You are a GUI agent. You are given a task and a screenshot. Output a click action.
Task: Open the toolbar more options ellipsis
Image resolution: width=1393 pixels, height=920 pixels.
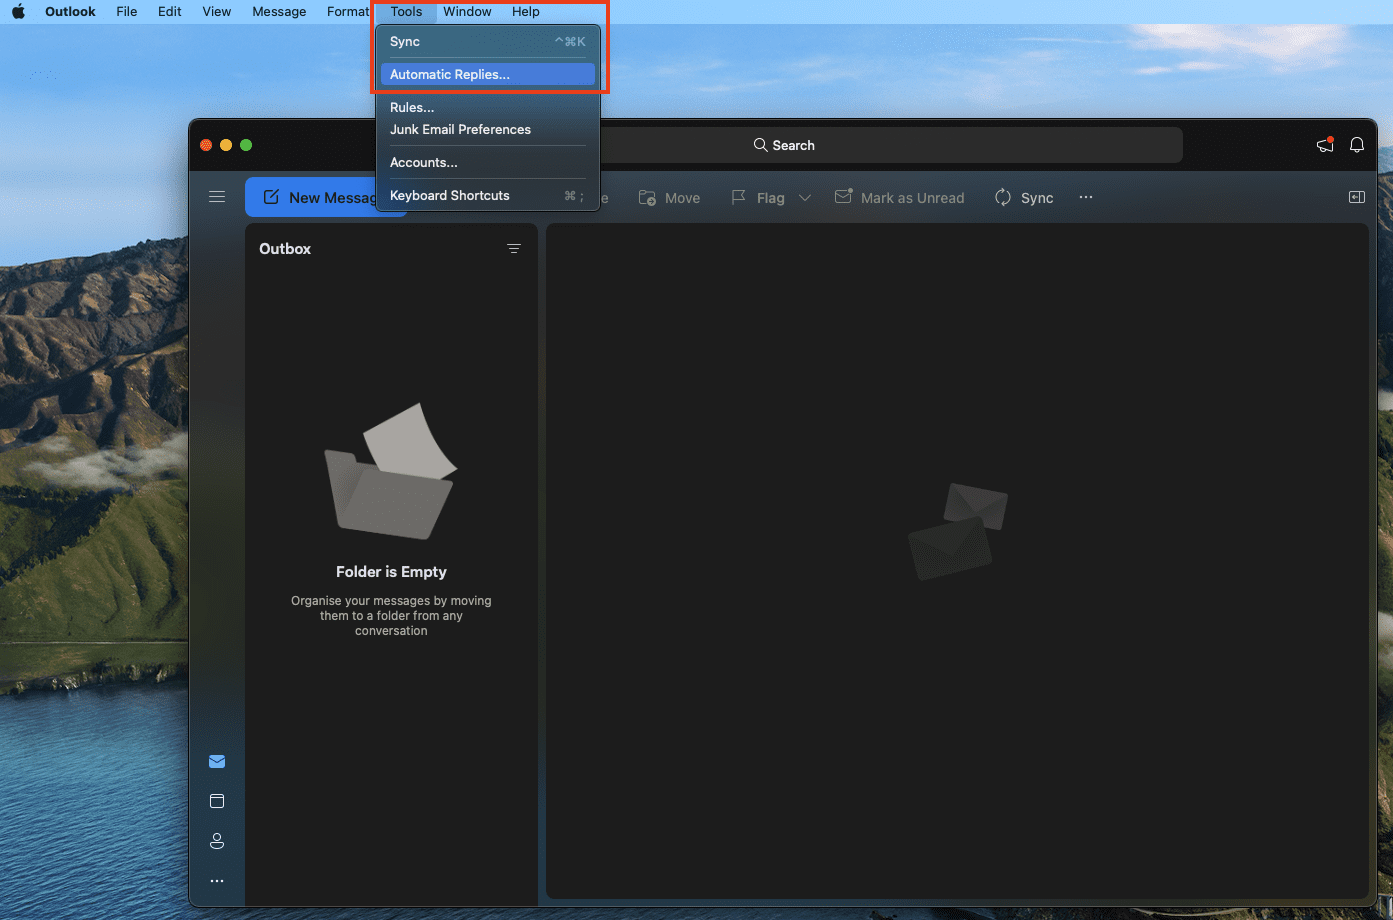click(1086, 198)
